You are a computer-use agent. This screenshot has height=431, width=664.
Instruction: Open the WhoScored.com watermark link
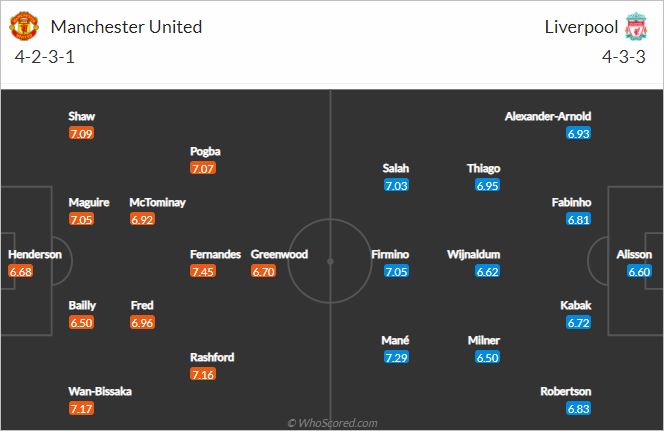pyautogui.click(x=332, y=423)
